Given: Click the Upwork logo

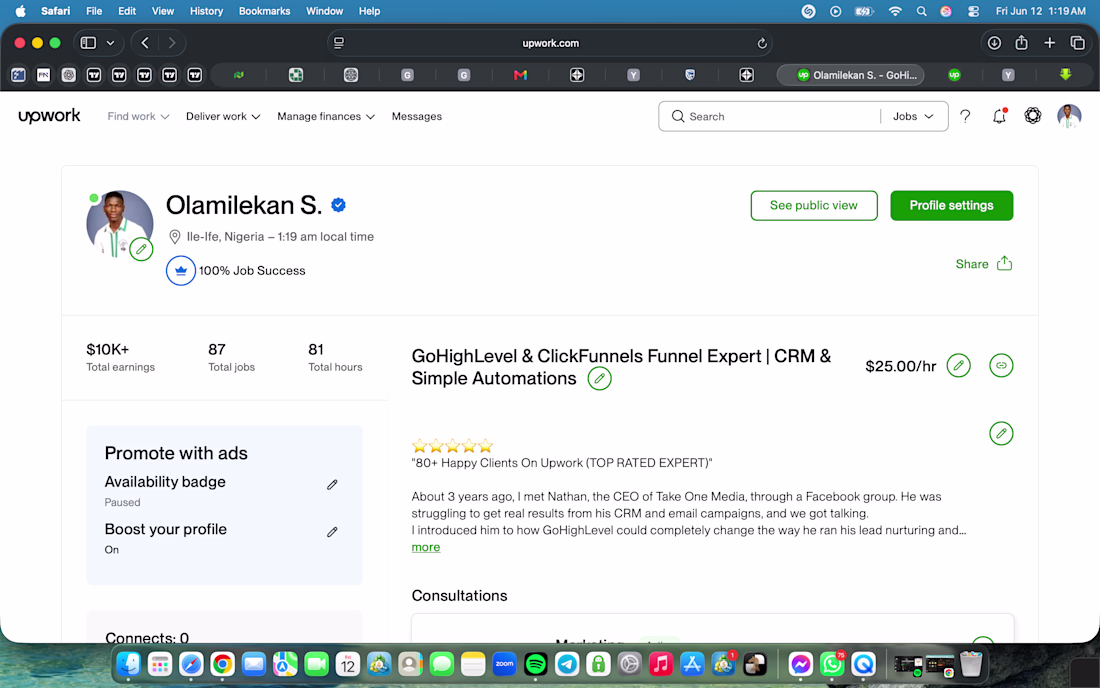Looking at the screenshot, I should point(49,116).
